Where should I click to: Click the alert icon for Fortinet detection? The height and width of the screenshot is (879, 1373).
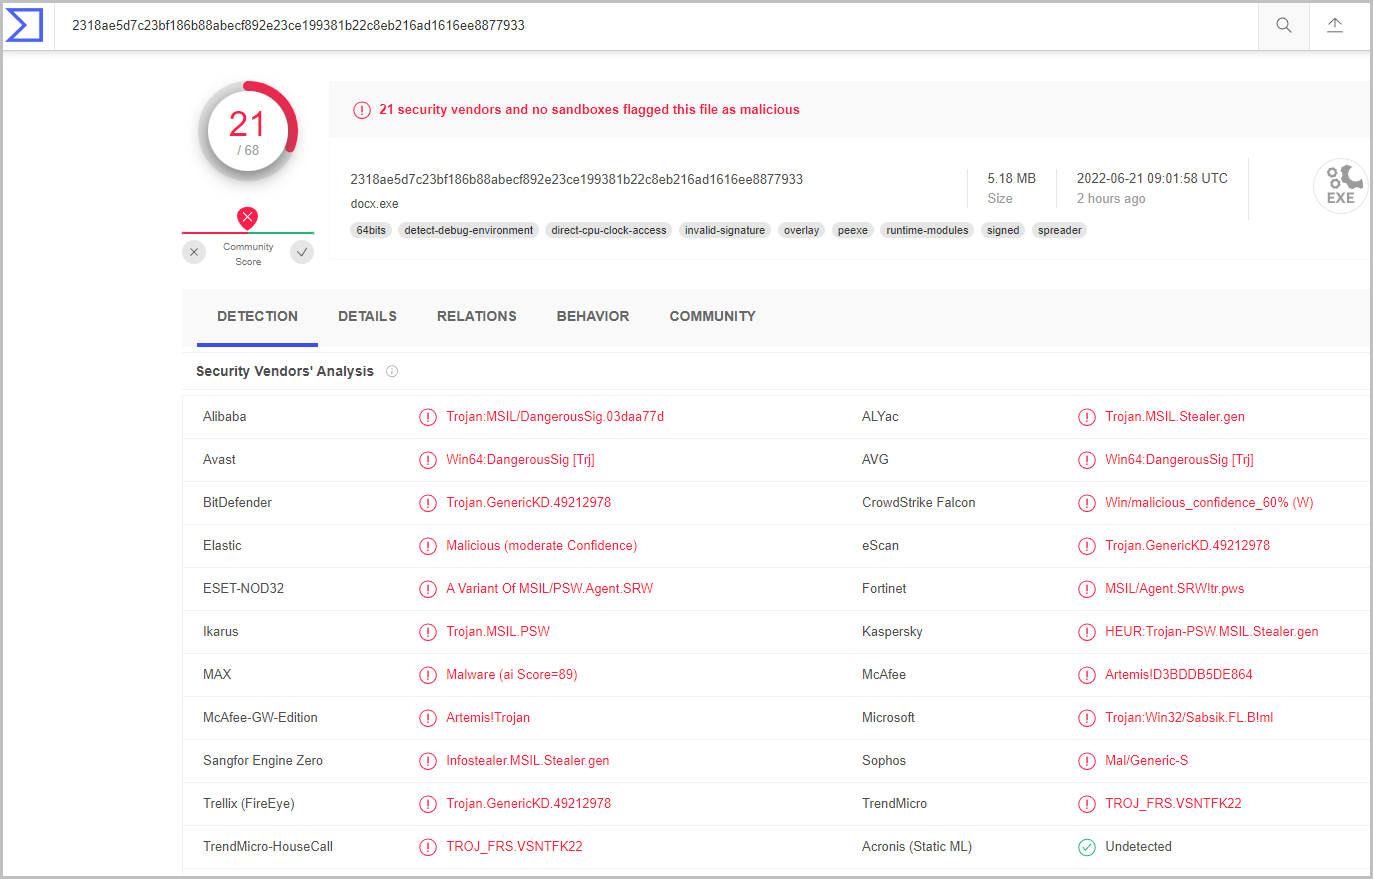[x=1087, y=589]
